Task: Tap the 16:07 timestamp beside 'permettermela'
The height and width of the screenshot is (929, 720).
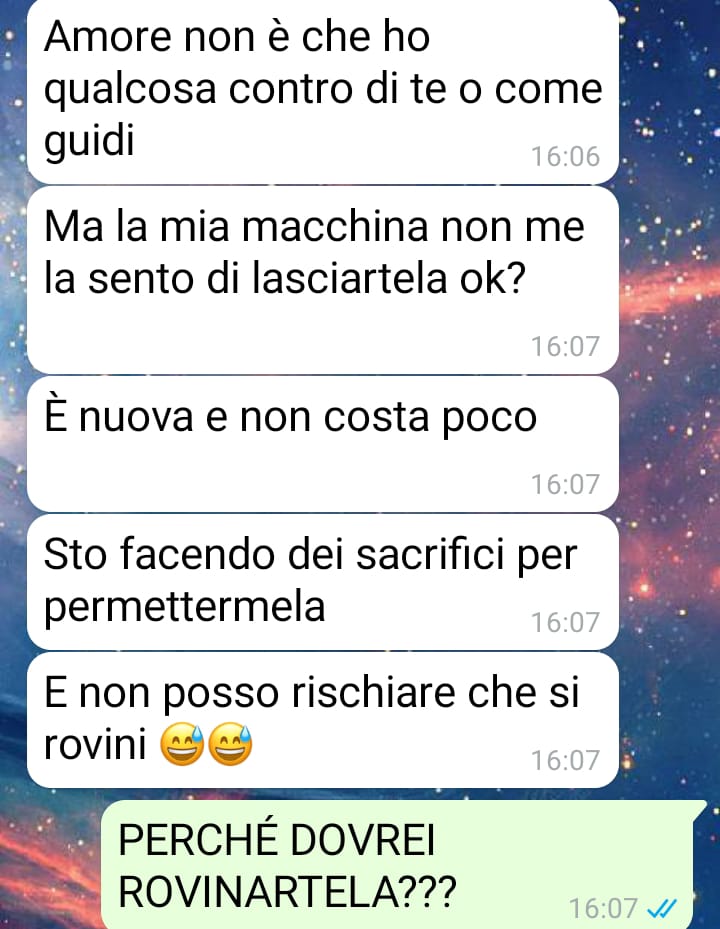Action: [565, 622]
